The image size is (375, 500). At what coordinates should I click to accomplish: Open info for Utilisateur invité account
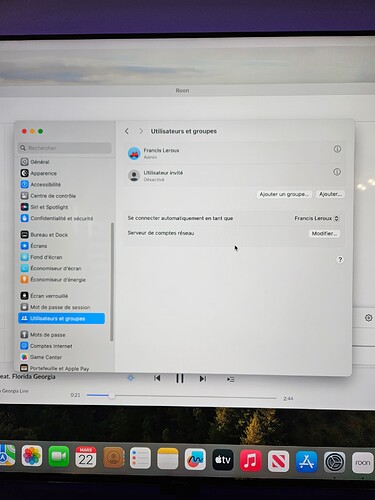337,172
